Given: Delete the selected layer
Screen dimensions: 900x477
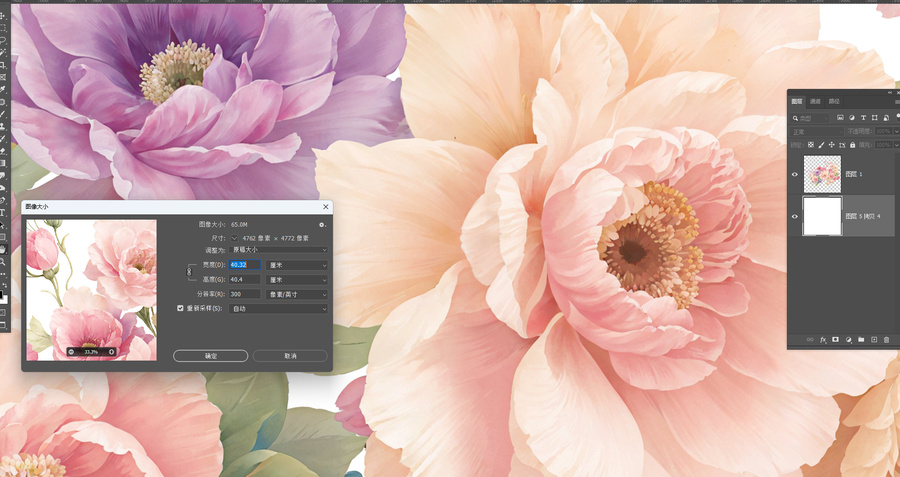Looking at the screenshot, I should pos(887,340).
